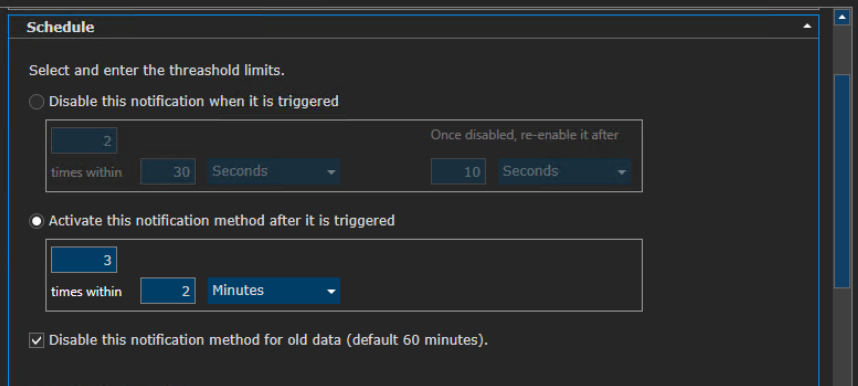Image resolution: width=858 pixels, height=386 pixels.
Task: Click the activation trigger count field showing 3
Action: click(84, 260)
